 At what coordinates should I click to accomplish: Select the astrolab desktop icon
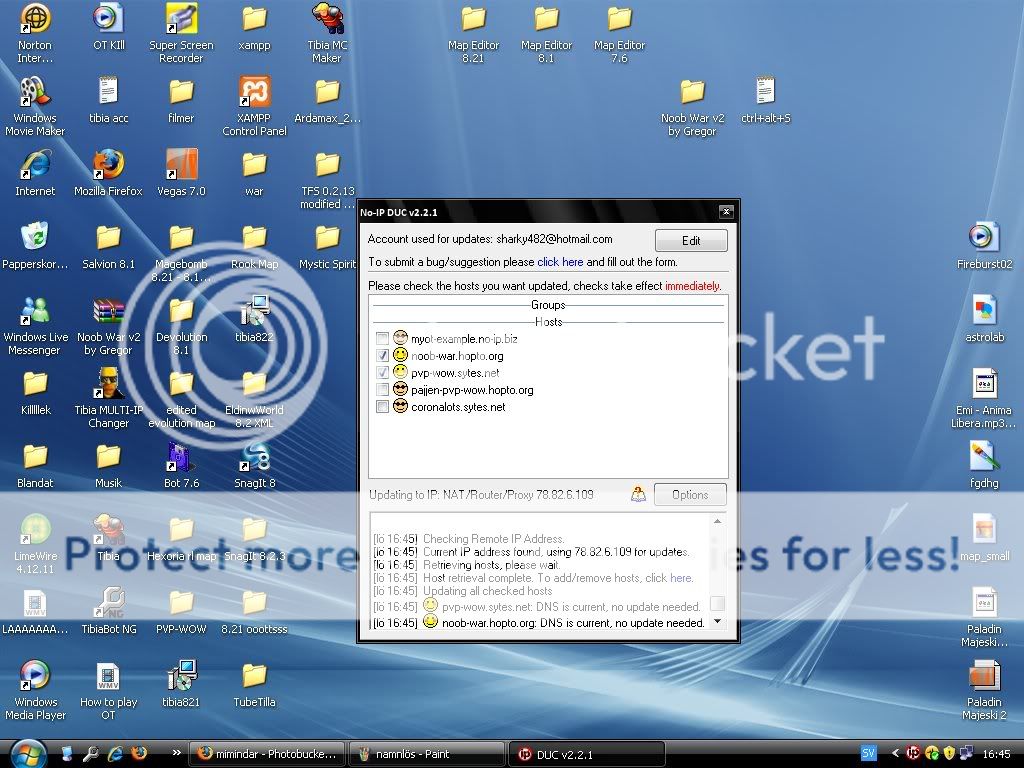pyautogui.click(x=984, y=319)
